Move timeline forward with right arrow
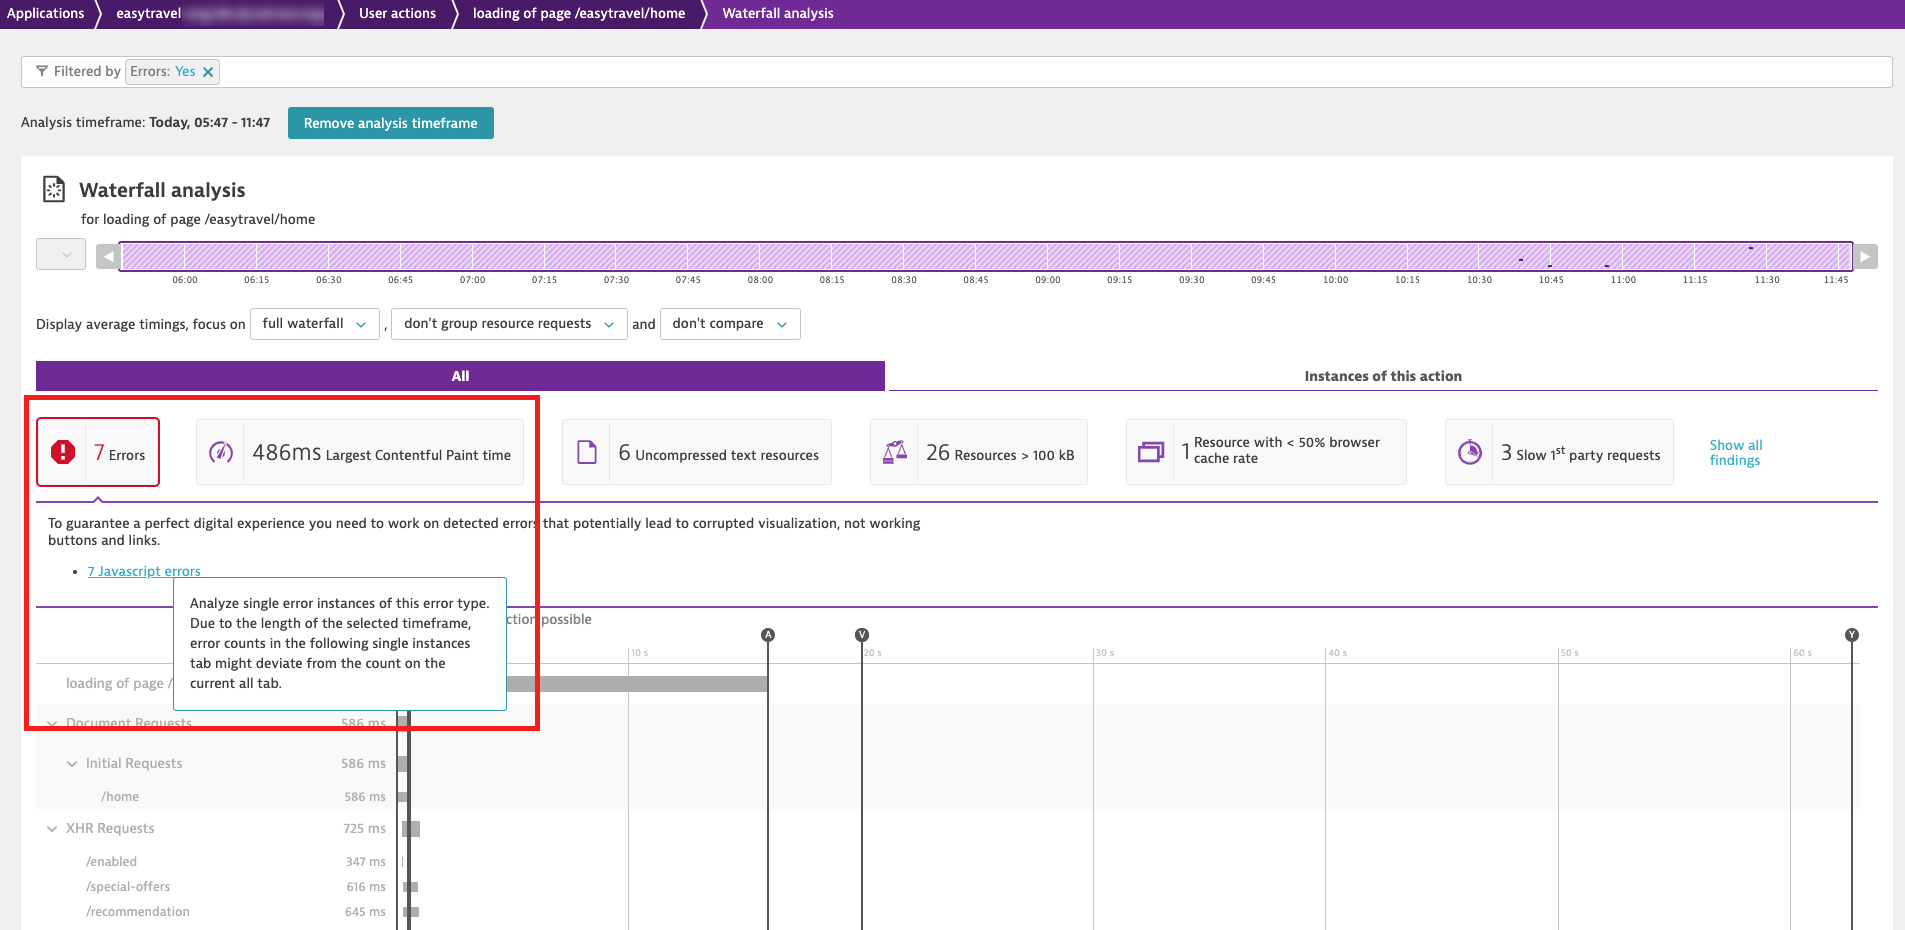The image size is (1905, 930). [1865, 257]
